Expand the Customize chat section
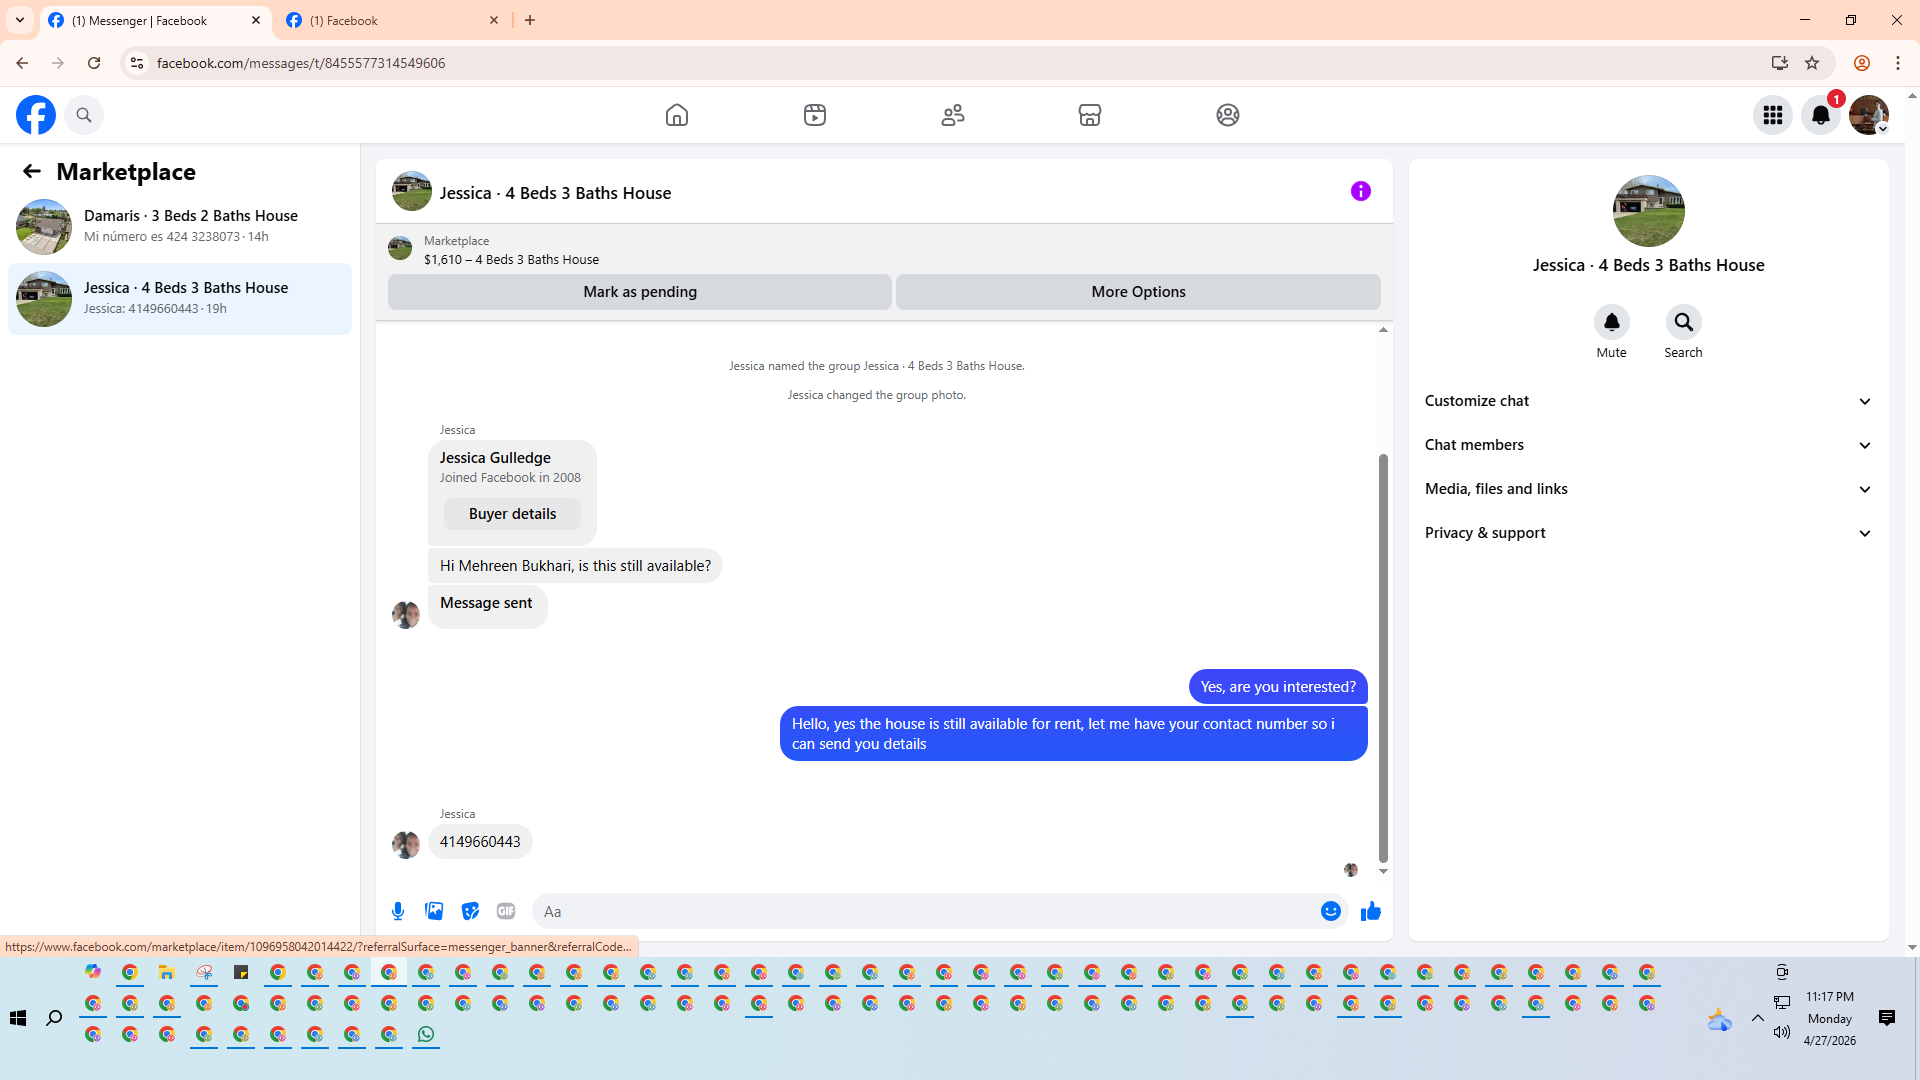Image resolution: width=1920 pixels, height=1080 pixels. tap(1648, 401)
